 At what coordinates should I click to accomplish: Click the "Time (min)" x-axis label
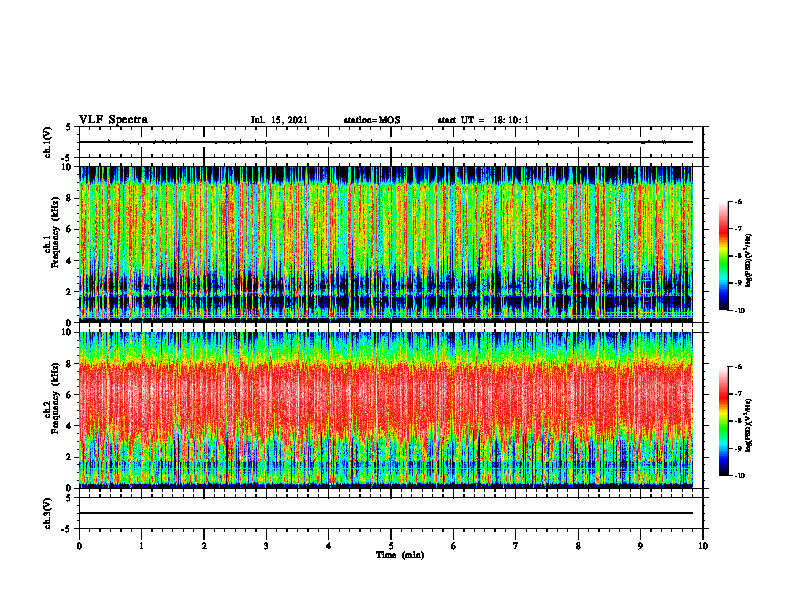click(400, 555)
